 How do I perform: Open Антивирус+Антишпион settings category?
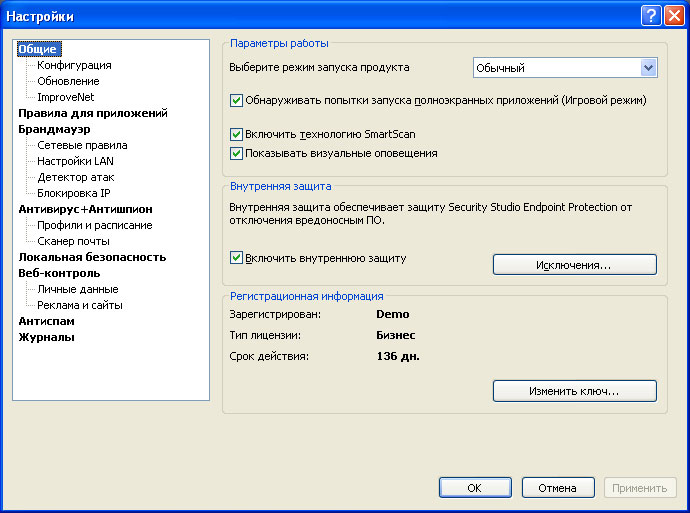[84, 209]
